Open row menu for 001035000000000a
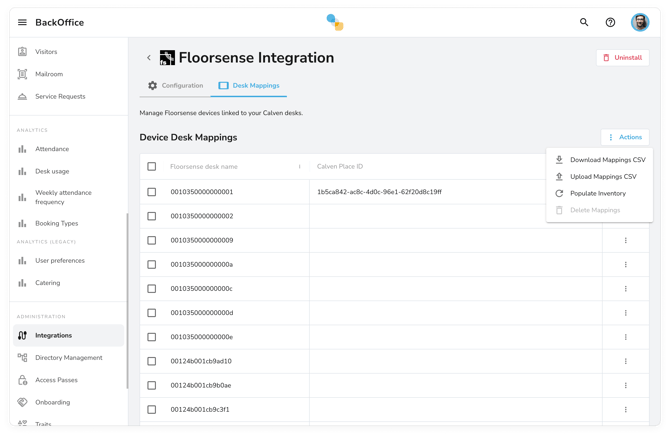Viewport: 670px width, 437px height. tap(626, 264)
